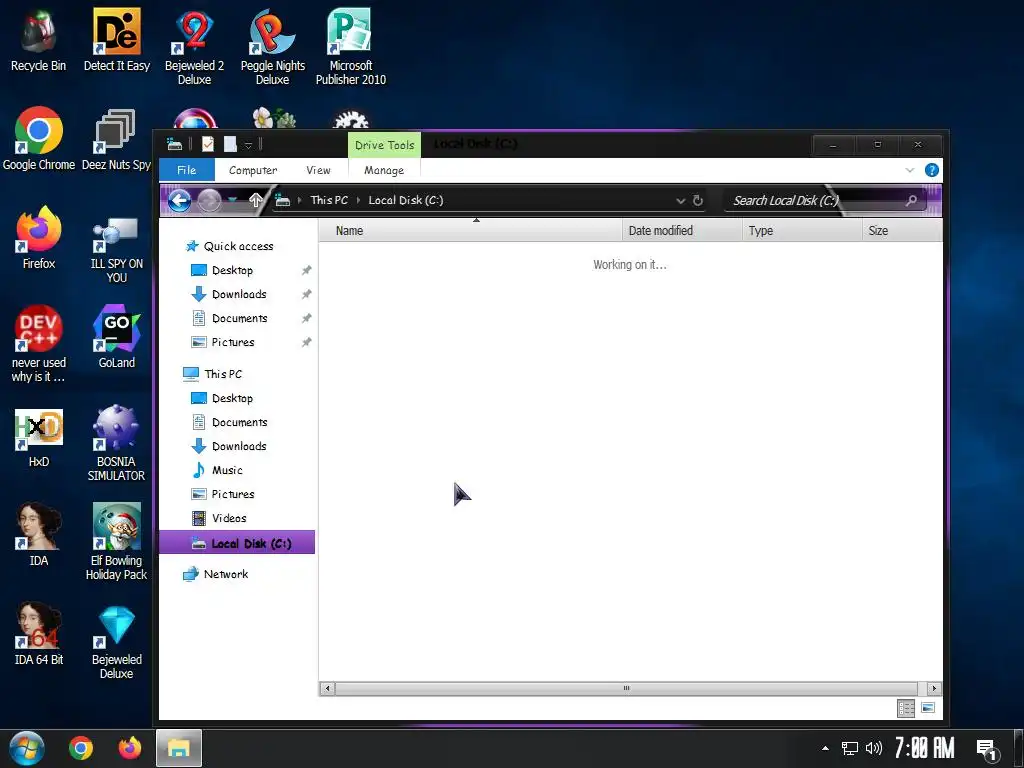Open the Recycle Bin desktop icon
Screen dimensions: 1024x768
39,40
